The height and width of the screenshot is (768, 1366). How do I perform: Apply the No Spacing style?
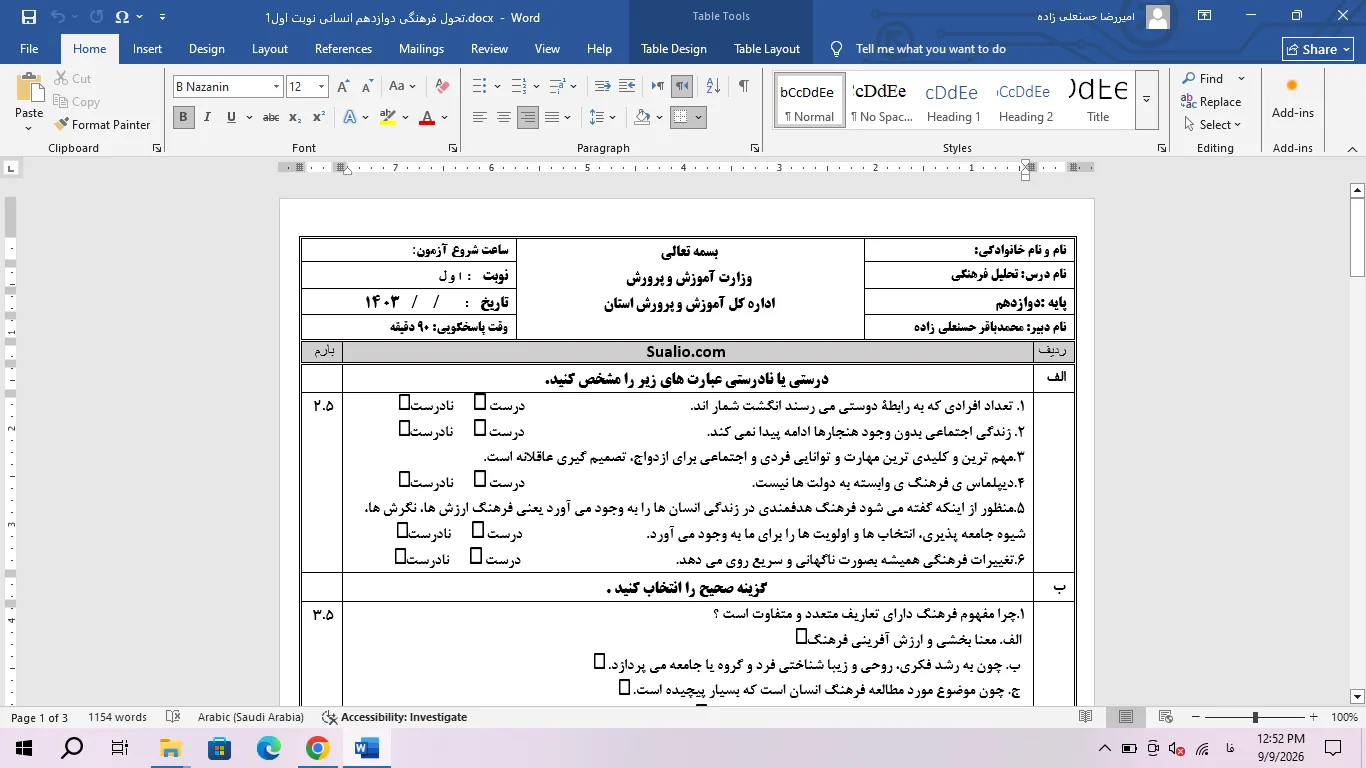click(x=881, y=99)
